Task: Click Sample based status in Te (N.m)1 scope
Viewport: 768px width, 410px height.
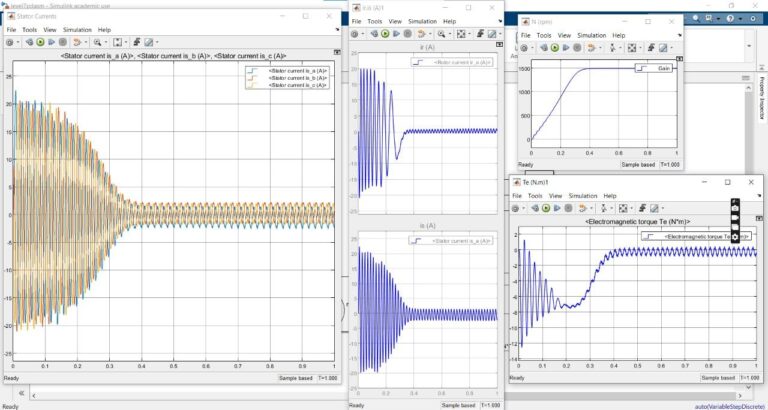Action: [719, 378]
